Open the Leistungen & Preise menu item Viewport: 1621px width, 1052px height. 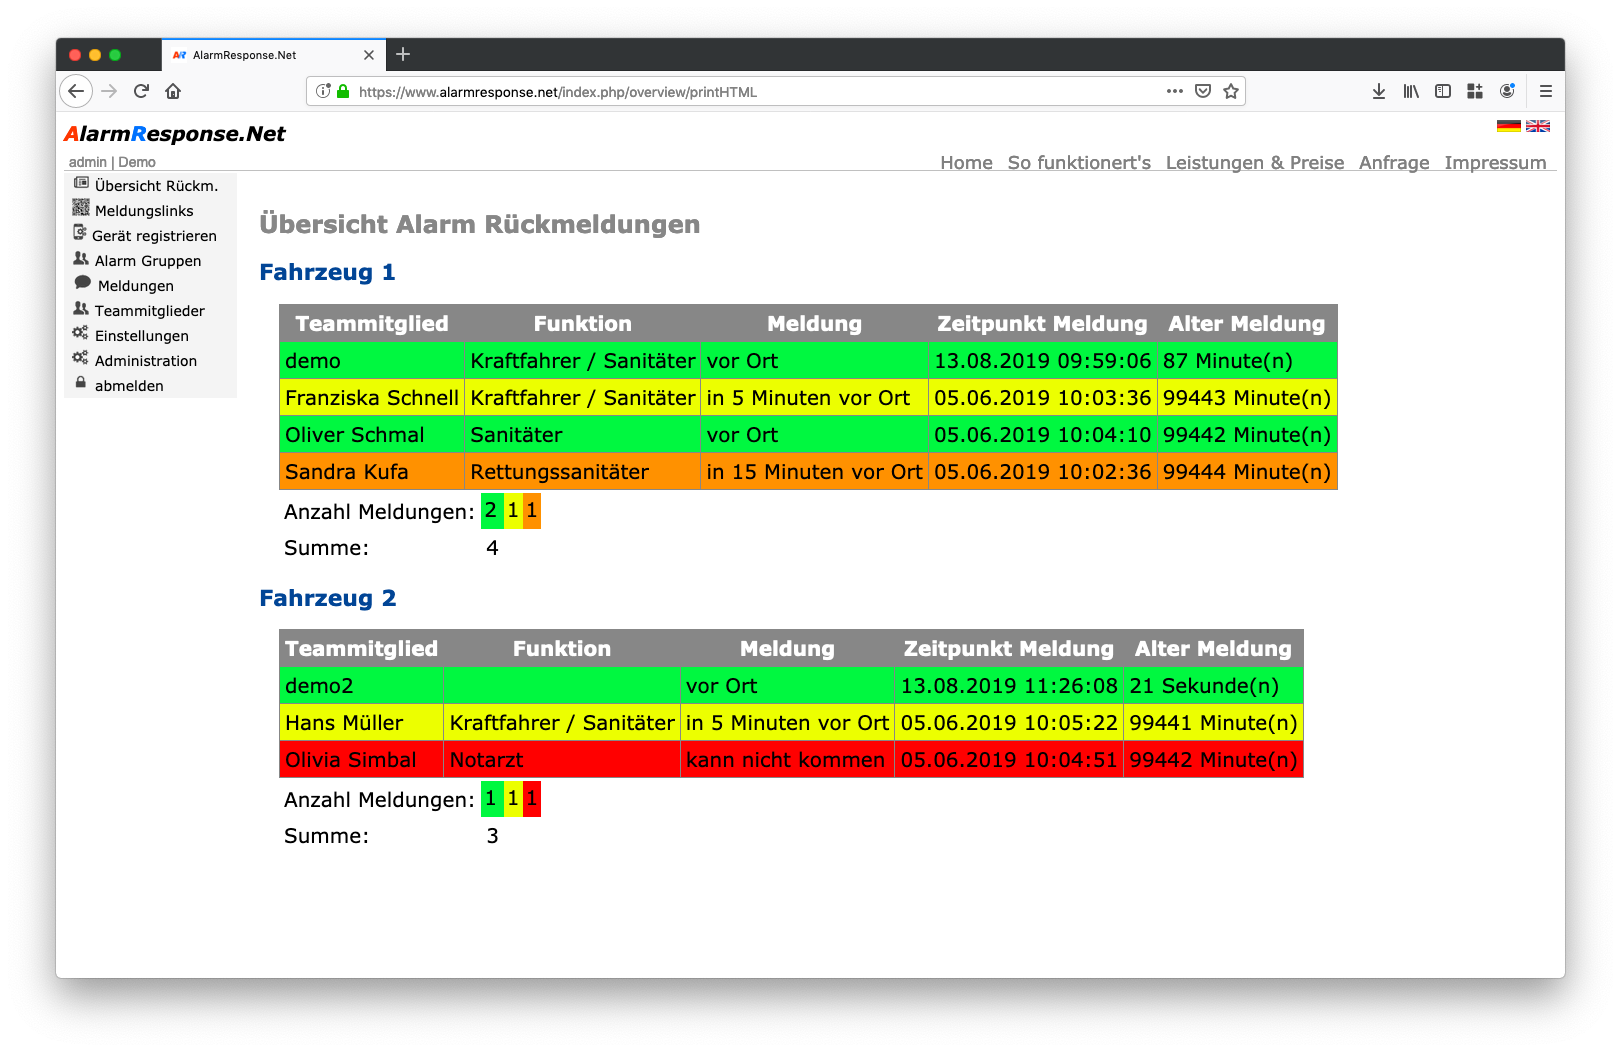(1254, 162)
